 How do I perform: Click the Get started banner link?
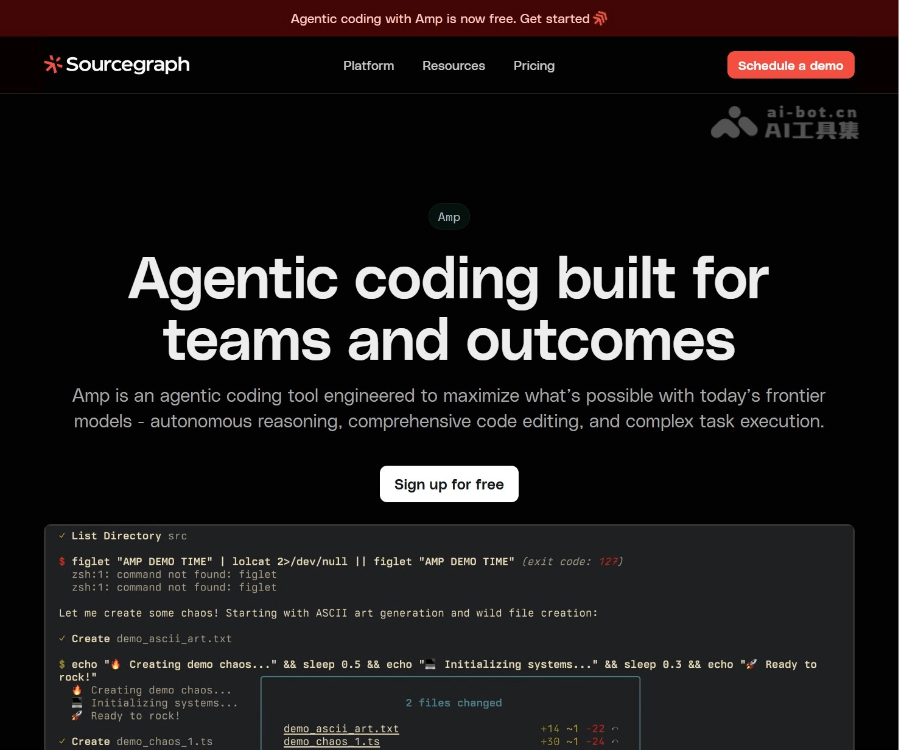pyautogui.click(x=554, y=18)
